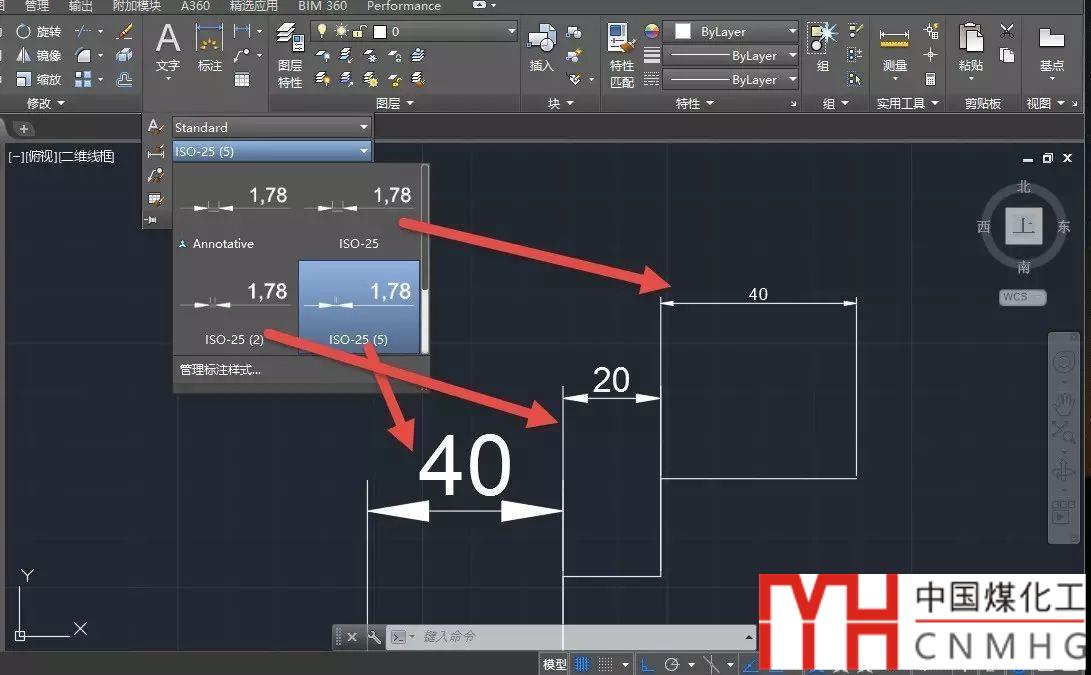Toggle the Model (模型) space button
1091x675 pixels.
point(554,664)
